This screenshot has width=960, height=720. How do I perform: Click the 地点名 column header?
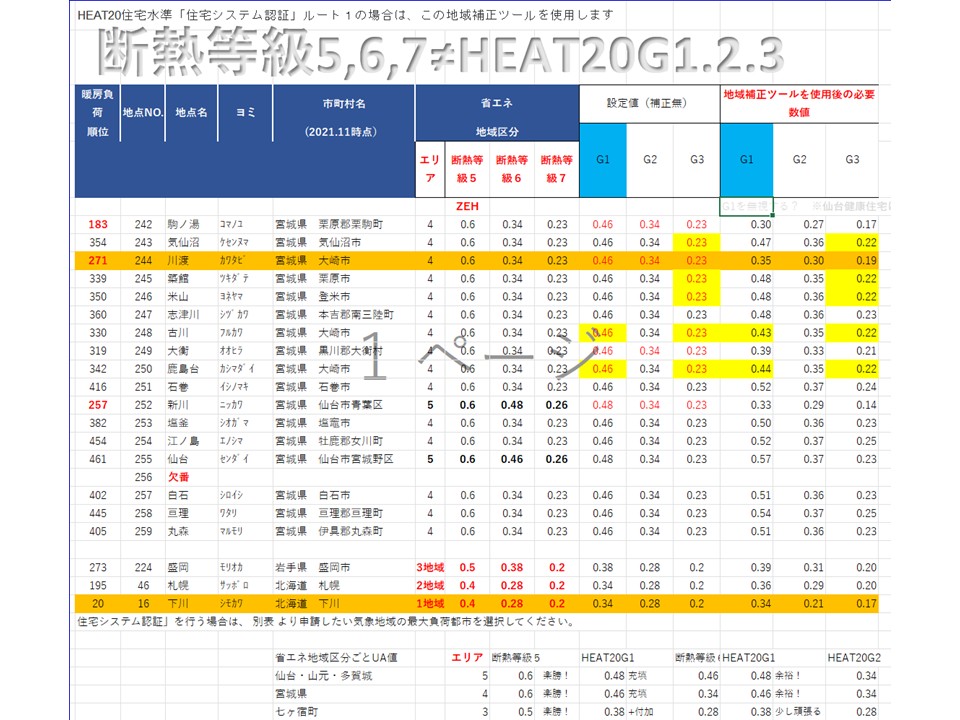[x=191, y=113]
